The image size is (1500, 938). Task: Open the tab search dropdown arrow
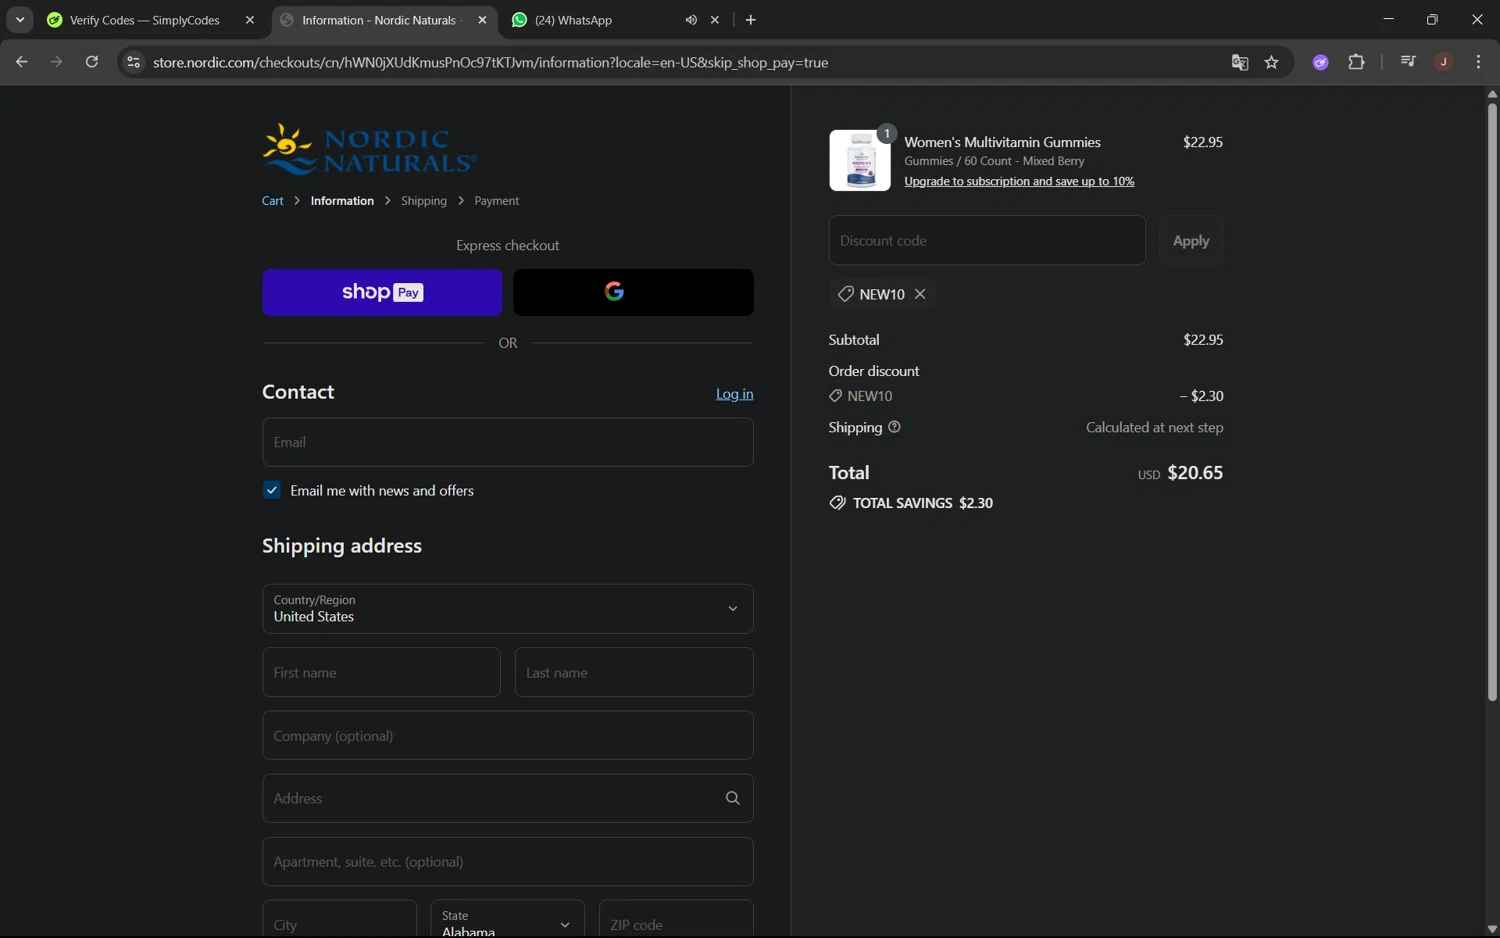20,20
